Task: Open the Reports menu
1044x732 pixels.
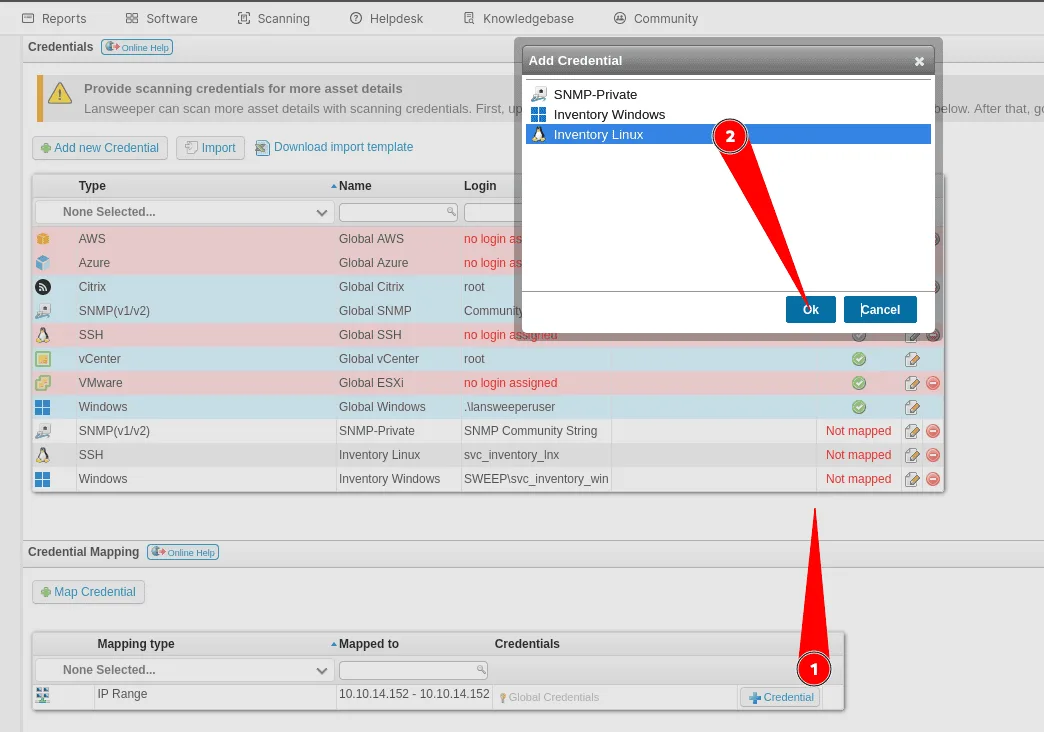Action: pyautogui.click(x=54, y=19)
